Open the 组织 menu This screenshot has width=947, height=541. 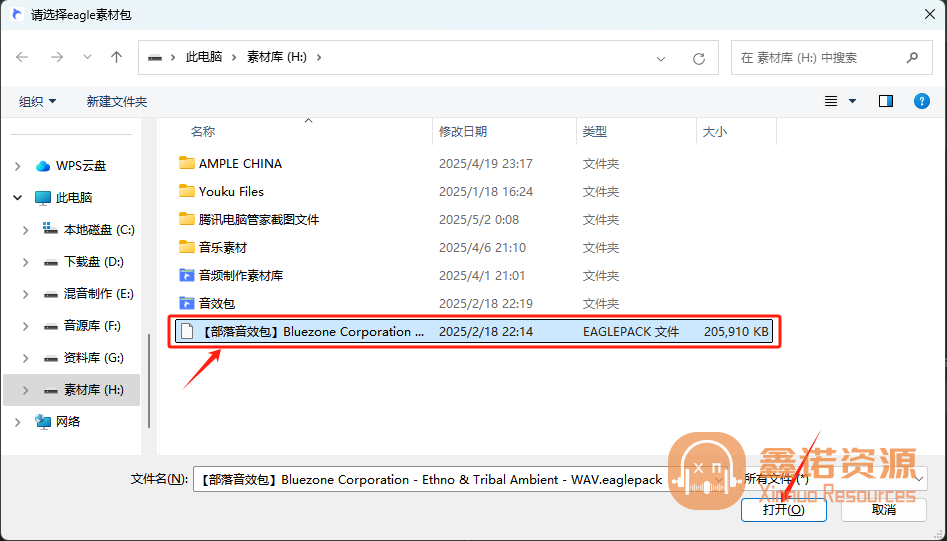38,101
